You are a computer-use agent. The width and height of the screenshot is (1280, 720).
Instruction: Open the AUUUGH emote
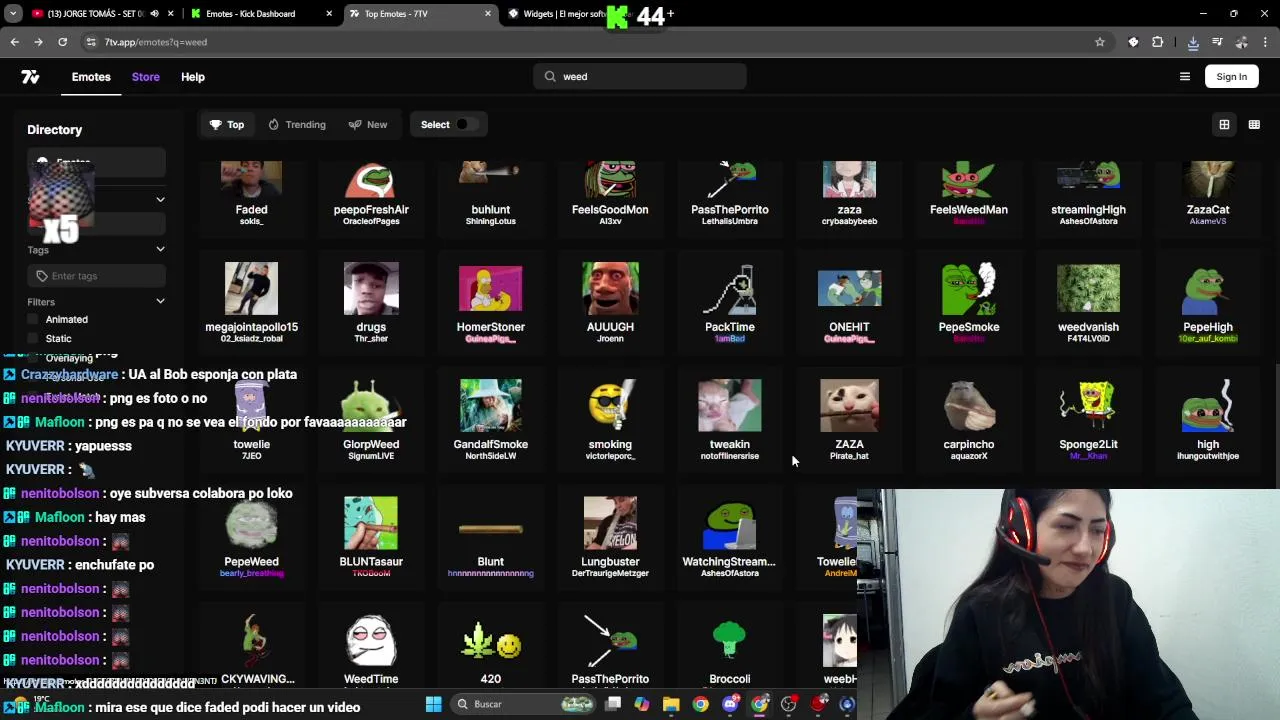click(610, 303)
